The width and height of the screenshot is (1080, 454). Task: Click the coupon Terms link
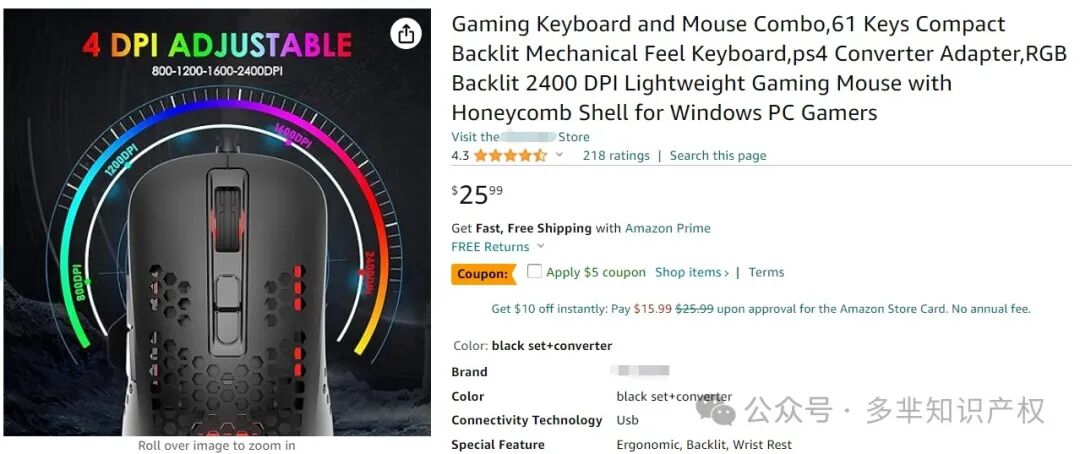point(766,272)
